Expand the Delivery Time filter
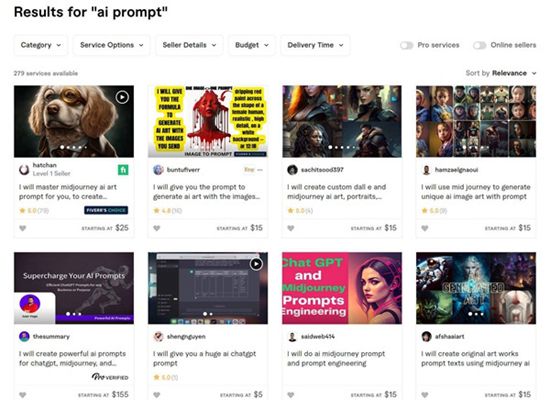This screenshot has width=550, height=400. pyautogui.click(x=315, y=45)
